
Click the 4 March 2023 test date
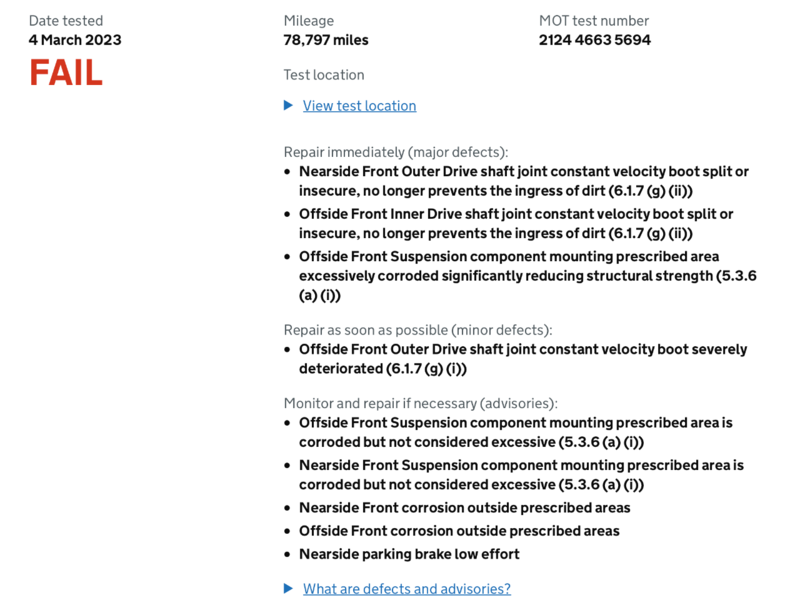[75, 40]
